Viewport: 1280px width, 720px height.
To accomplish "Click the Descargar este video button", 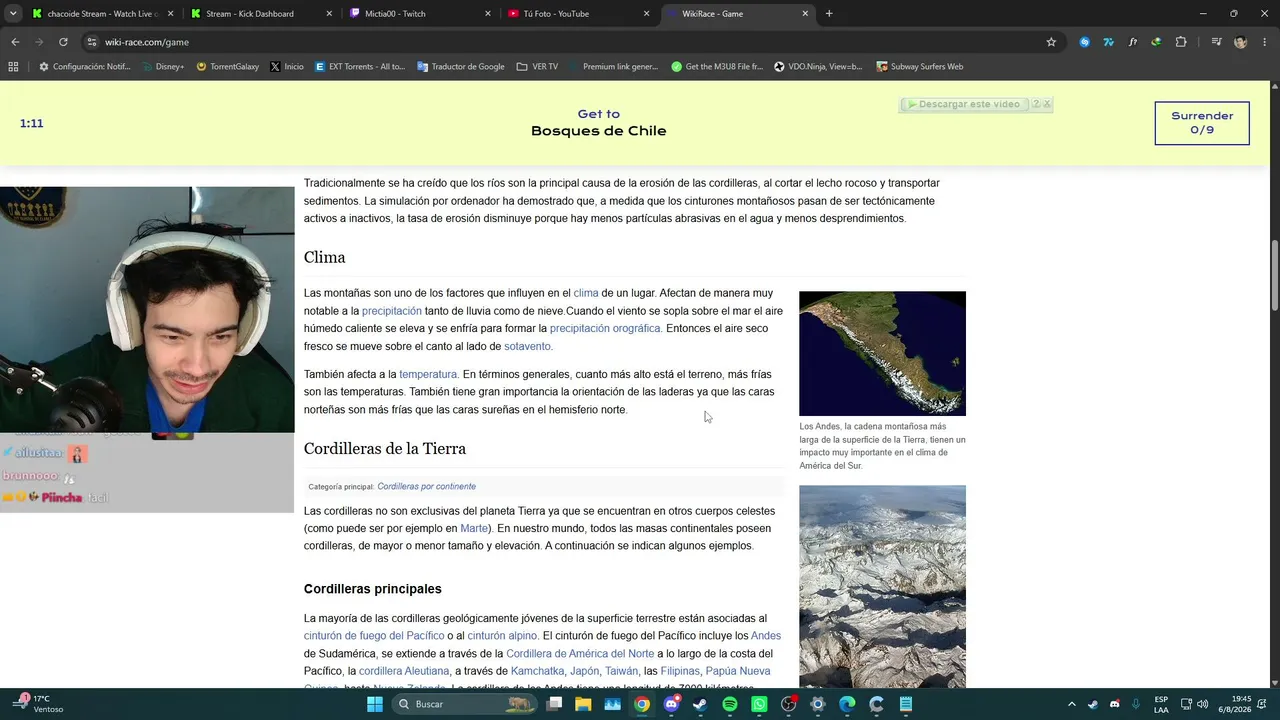I will pyautogui.click(x=964, y=104).
